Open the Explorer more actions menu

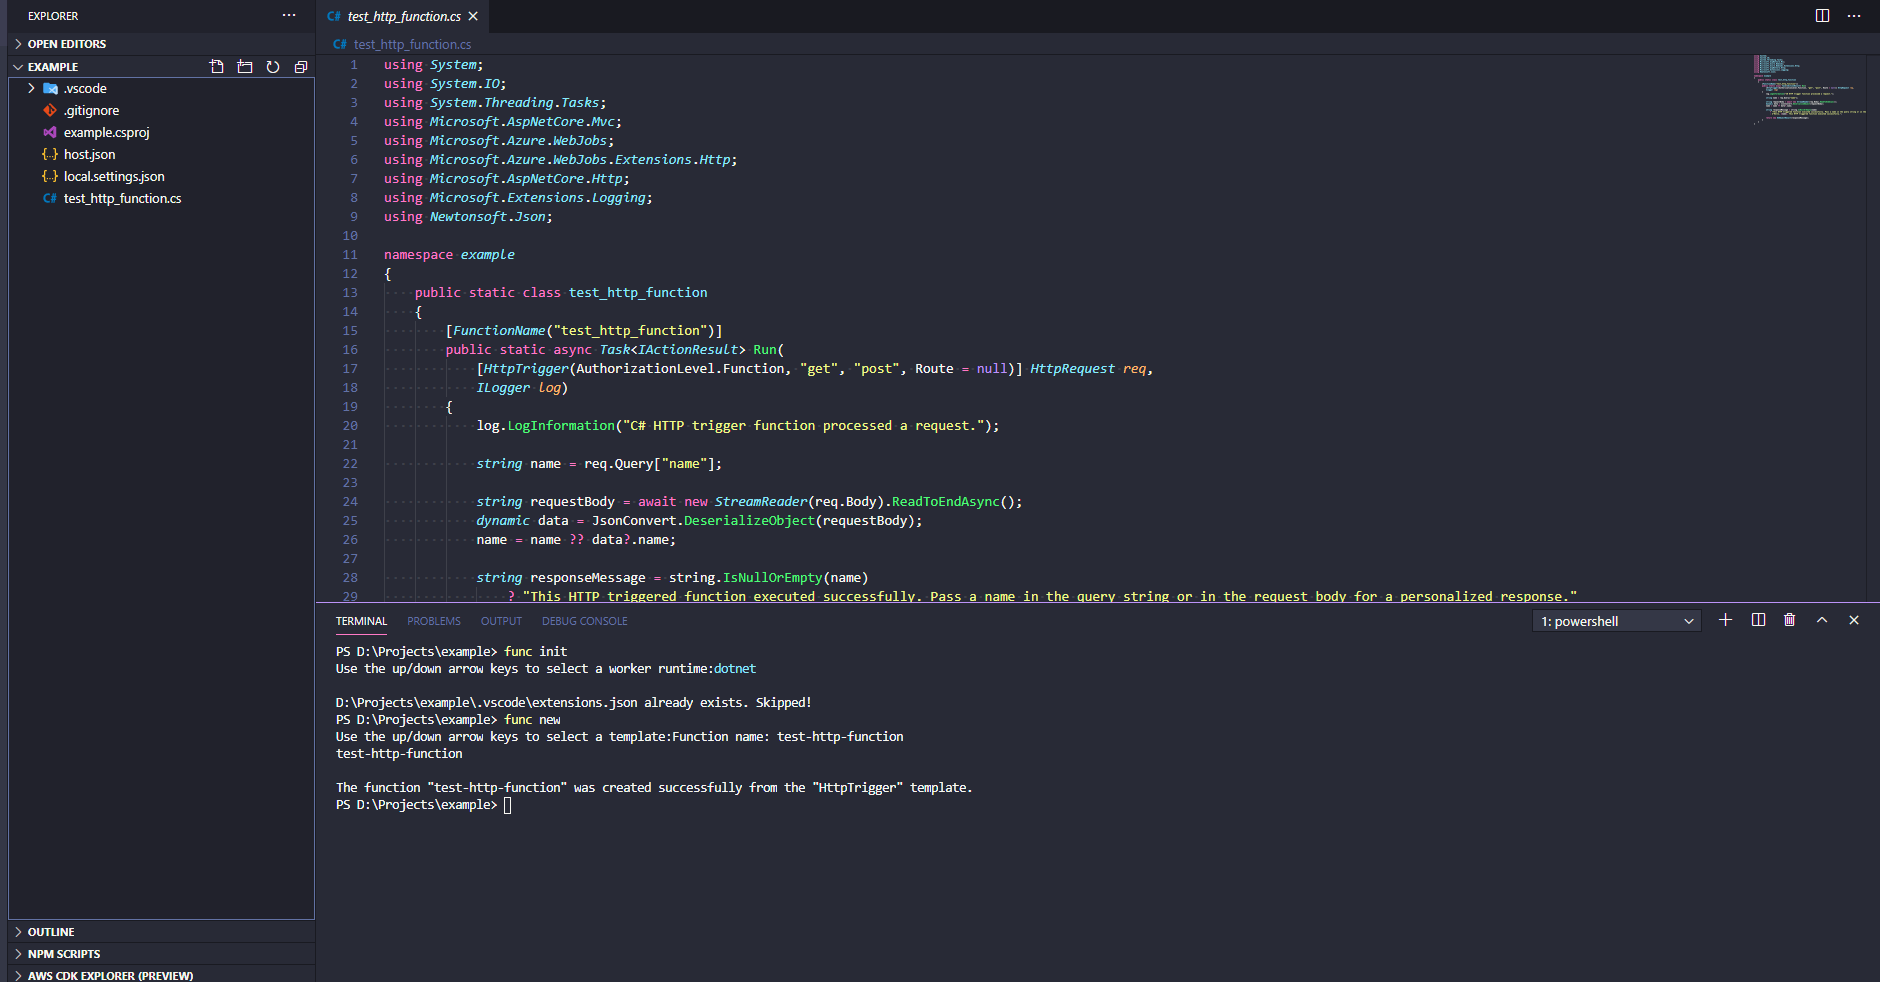289,15
